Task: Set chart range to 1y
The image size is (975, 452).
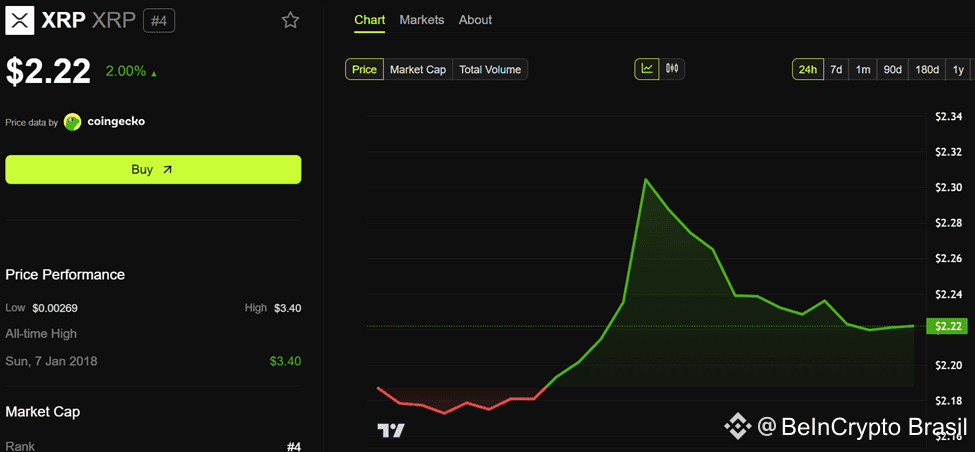Action: coord(958,70)
